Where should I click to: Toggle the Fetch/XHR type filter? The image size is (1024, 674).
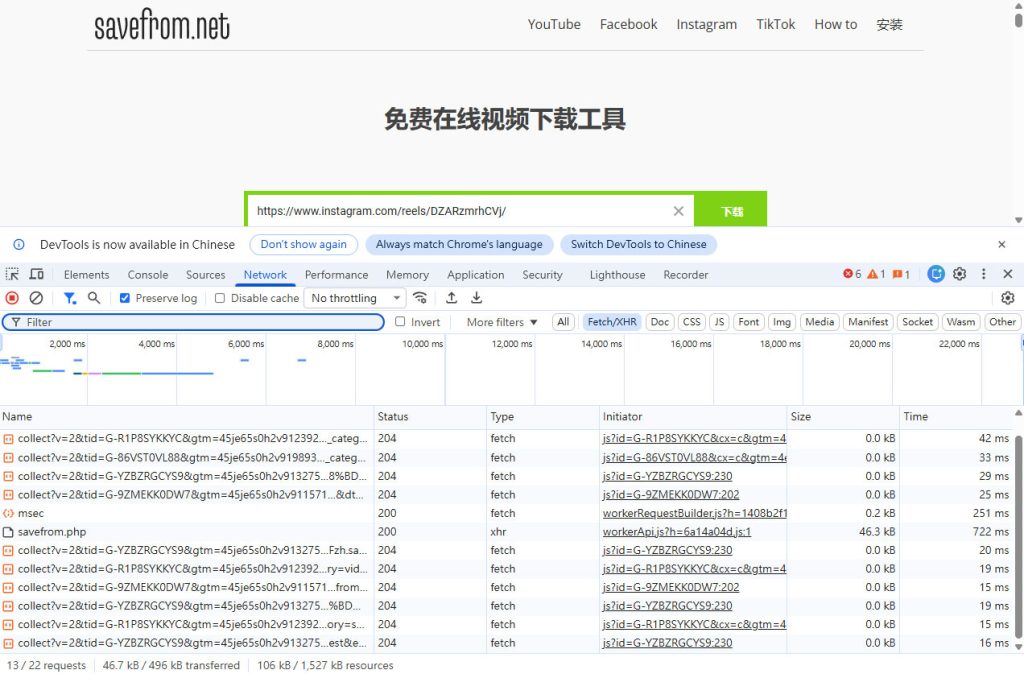pos(612,322)
